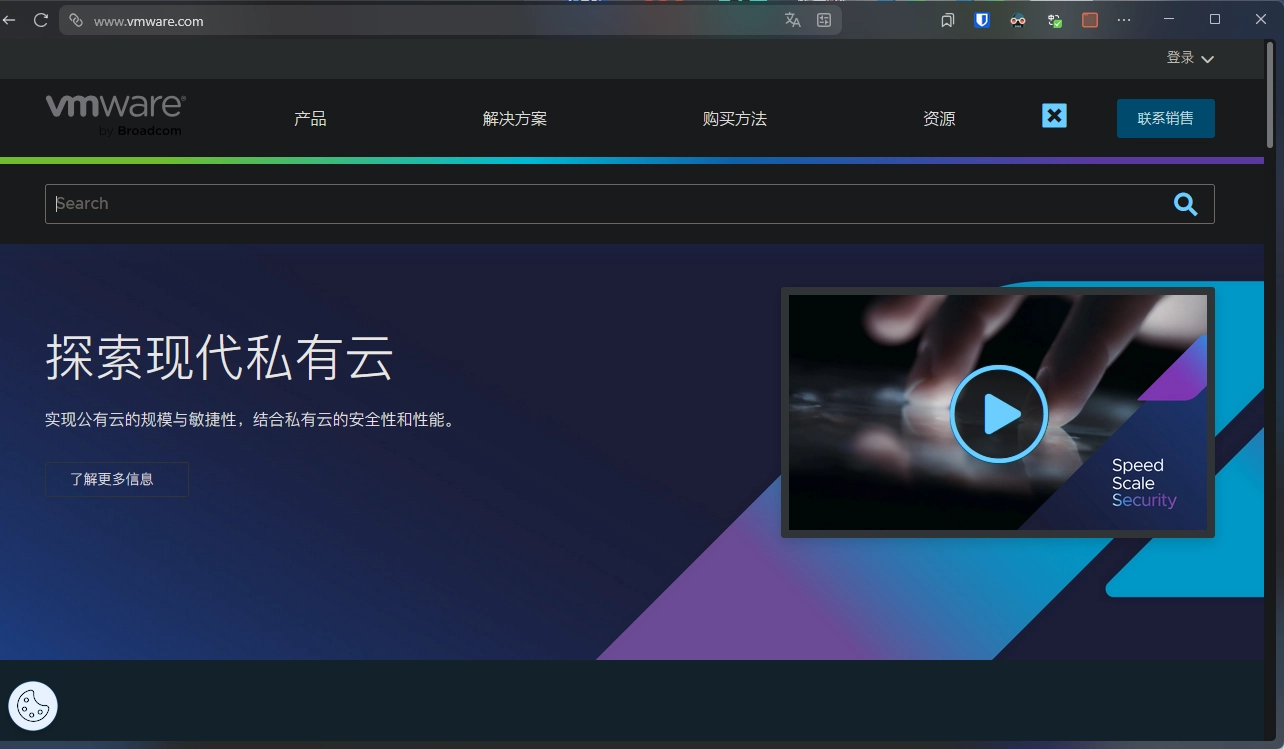1284x749 pixels.
Task: Open the Bitwarden extension icon
Action: pyautogui.click(x=982, y=20)
